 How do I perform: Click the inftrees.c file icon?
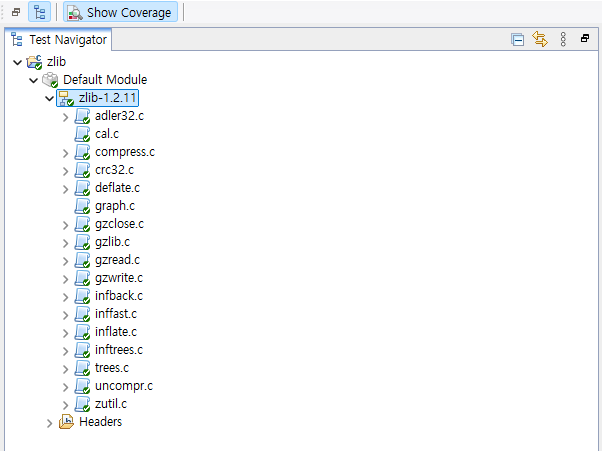tap(83, 351)
